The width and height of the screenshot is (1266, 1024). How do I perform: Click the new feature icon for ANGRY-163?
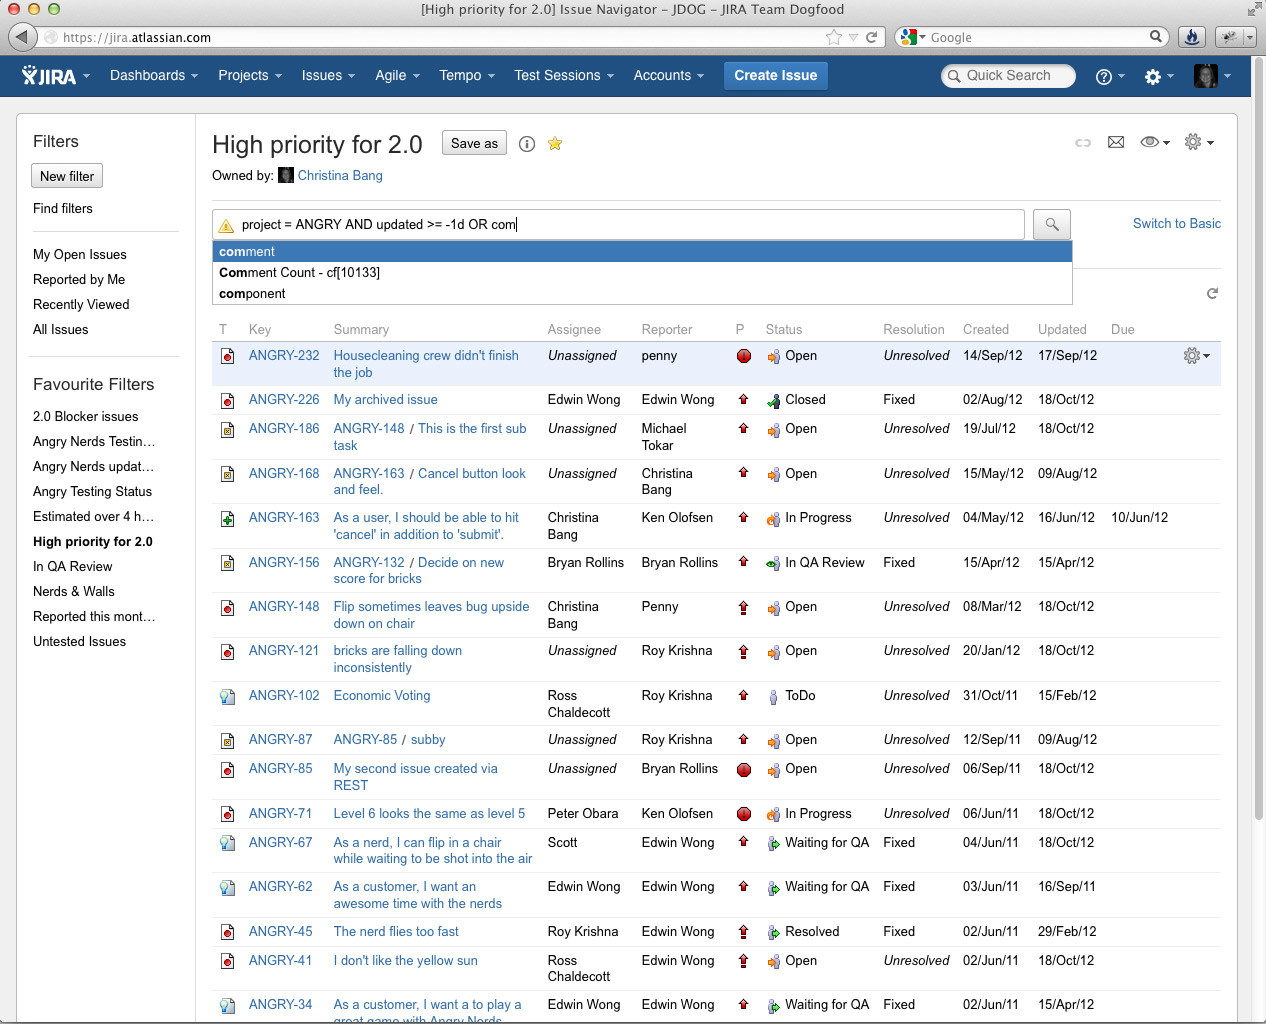coord(227,518)
